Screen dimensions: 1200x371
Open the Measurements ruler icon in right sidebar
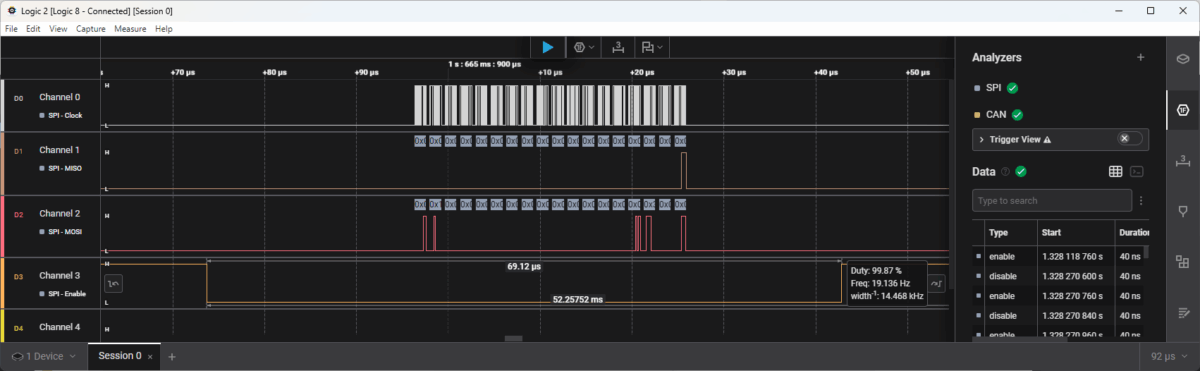coord(1183,160)
